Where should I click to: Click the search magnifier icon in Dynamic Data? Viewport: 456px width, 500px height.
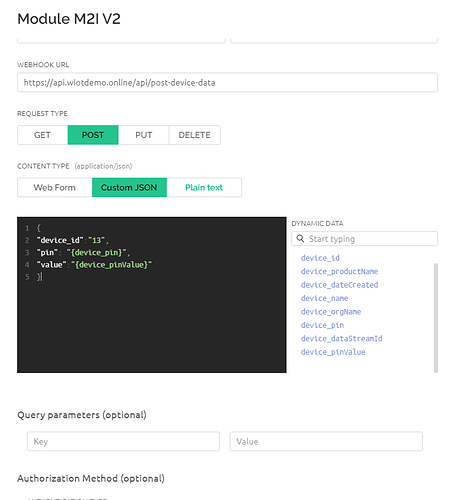[300, 239]
